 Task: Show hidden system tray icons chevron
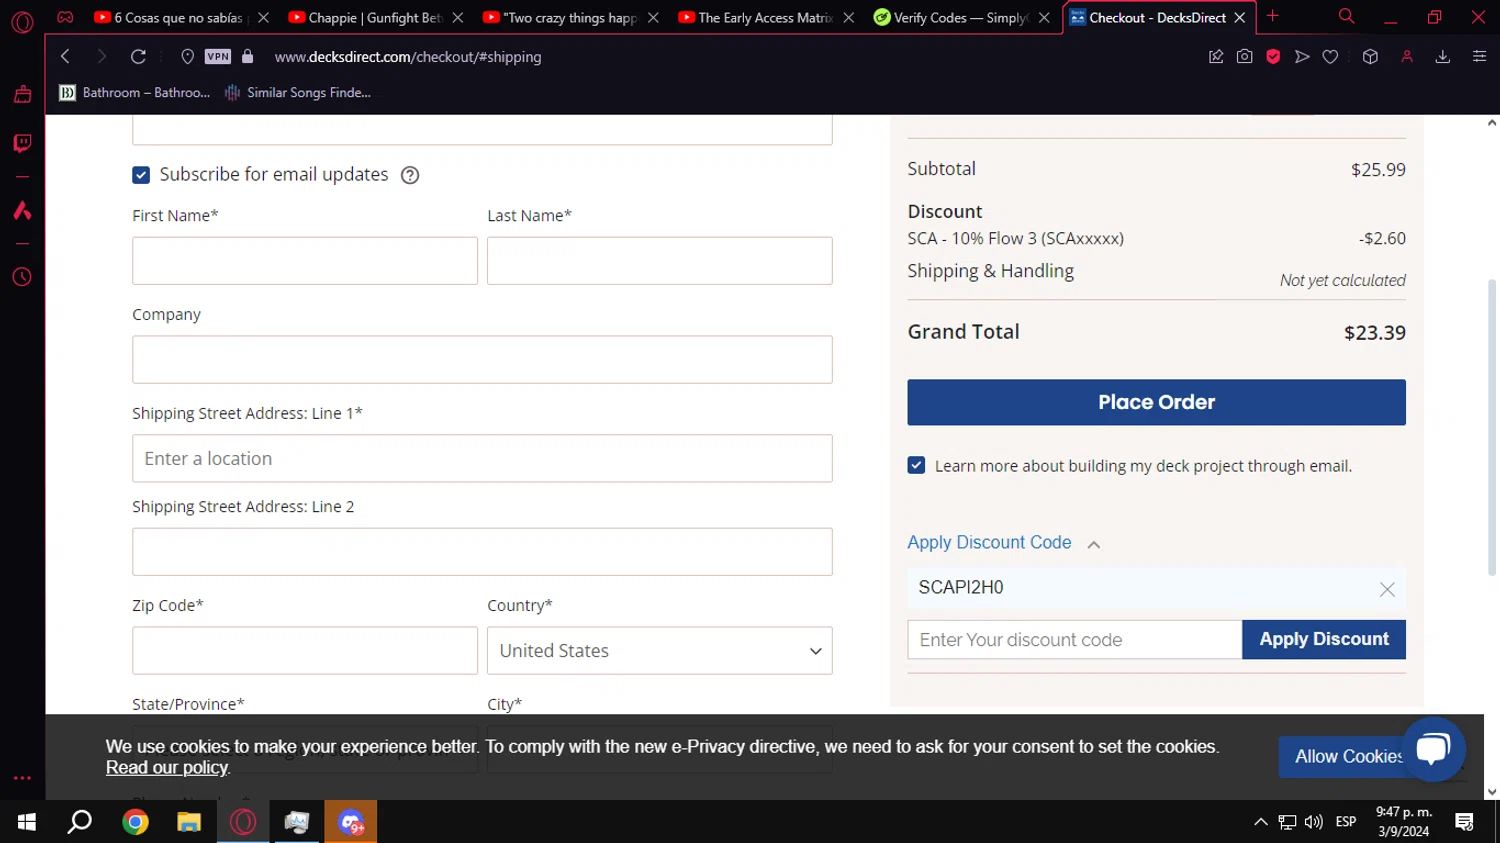[1260, 822]
